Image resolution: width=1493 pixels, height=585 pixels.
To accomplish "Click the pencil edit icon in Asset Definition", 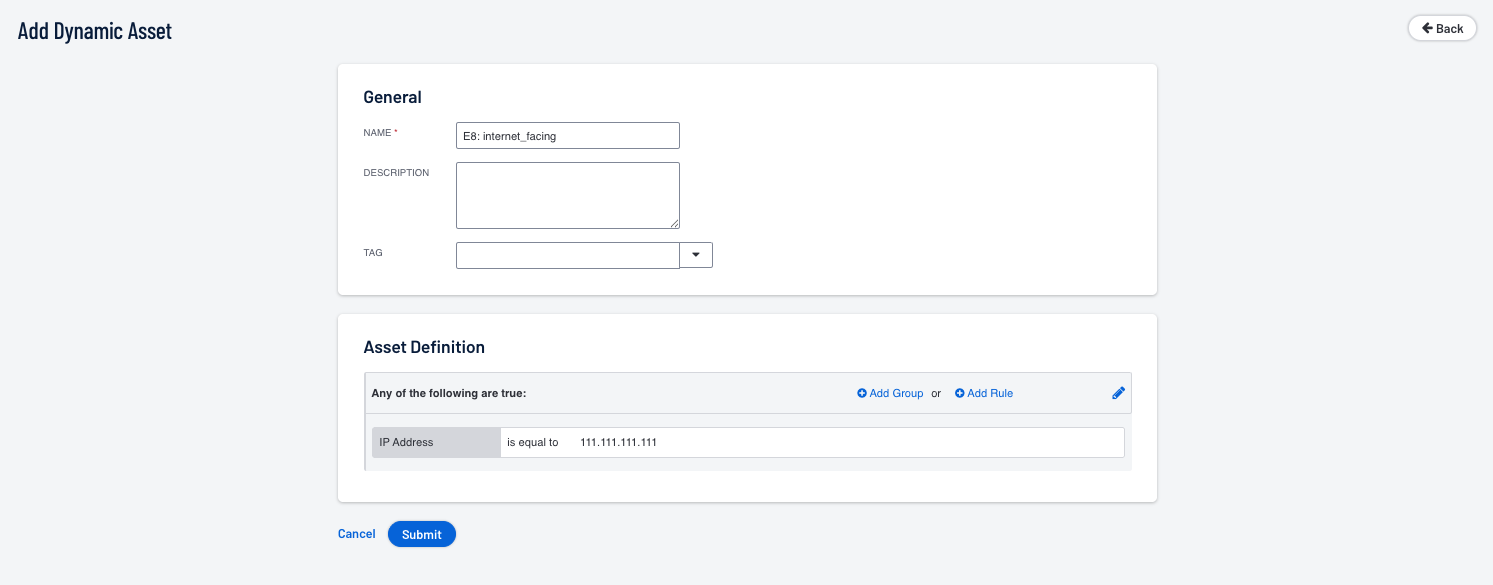I will pos(1118,393).
